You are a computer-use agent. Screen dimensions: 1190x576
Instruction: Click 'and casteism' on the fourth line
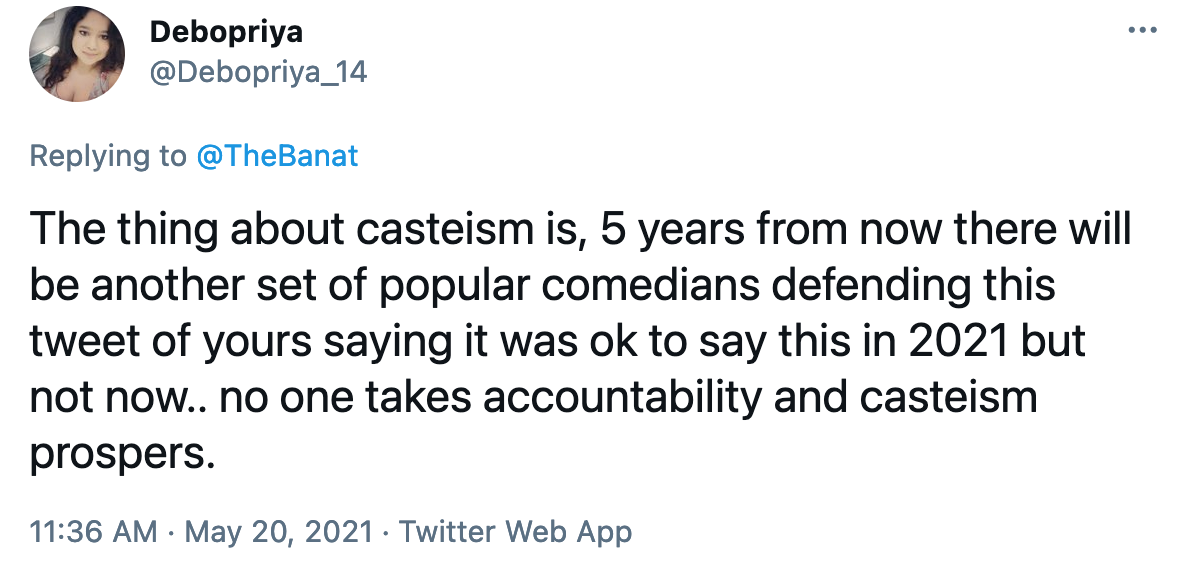point(930,398)
